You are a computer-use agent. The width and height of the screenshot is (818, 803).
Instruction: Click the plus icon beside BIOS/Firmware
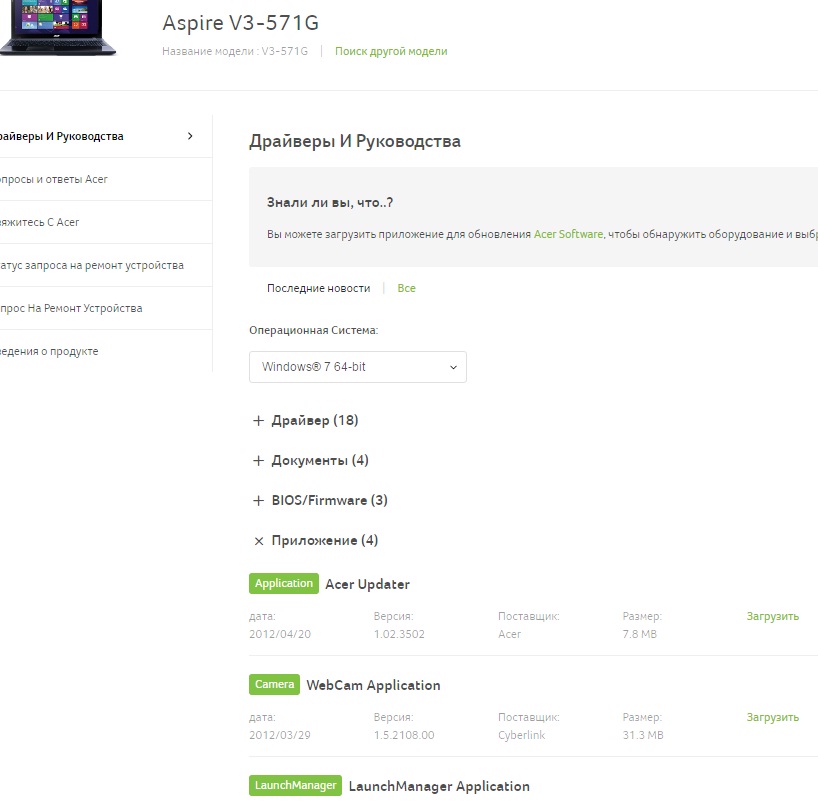coord(258,501)
